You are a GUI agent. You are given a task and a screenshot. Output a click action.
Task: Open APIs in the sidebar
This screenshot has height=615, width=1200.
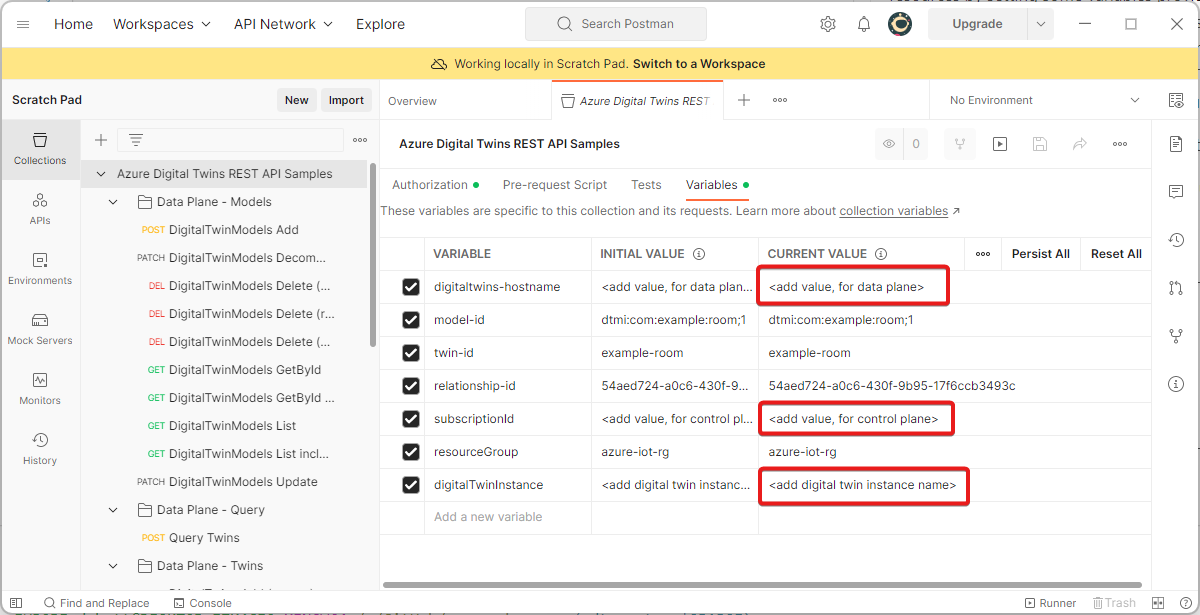point(40,209)
